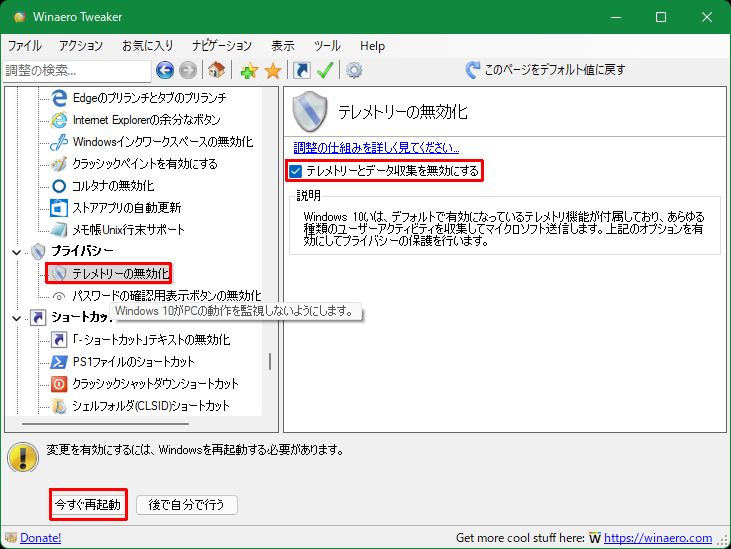Toggle テレメトリーとデータ収集を無効にする checkbox

[x=296, y=171]
